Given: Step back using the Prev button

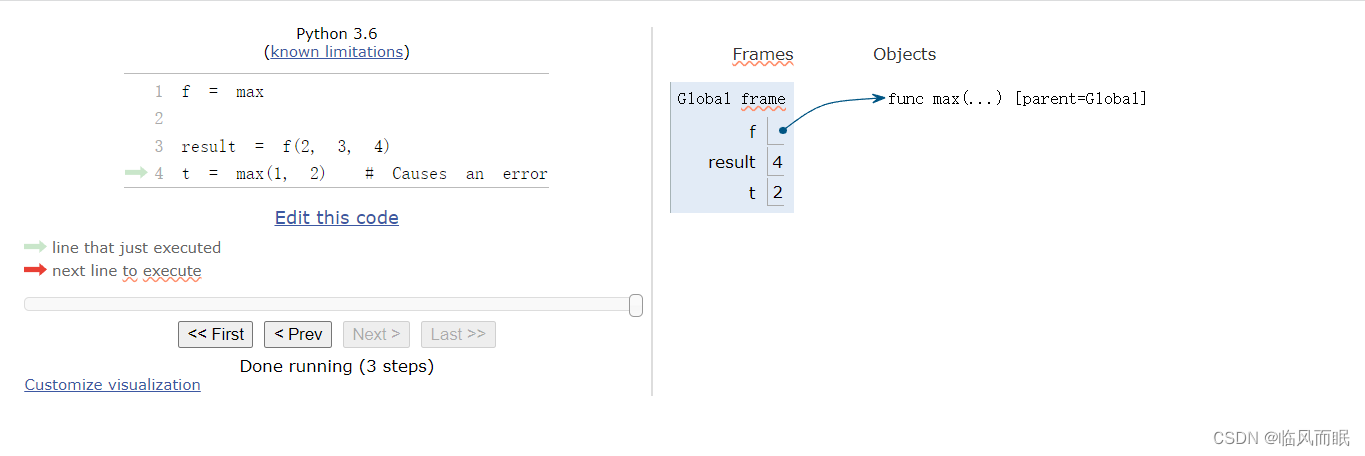Looking at the screenshot, I should (x=298, y=335).
